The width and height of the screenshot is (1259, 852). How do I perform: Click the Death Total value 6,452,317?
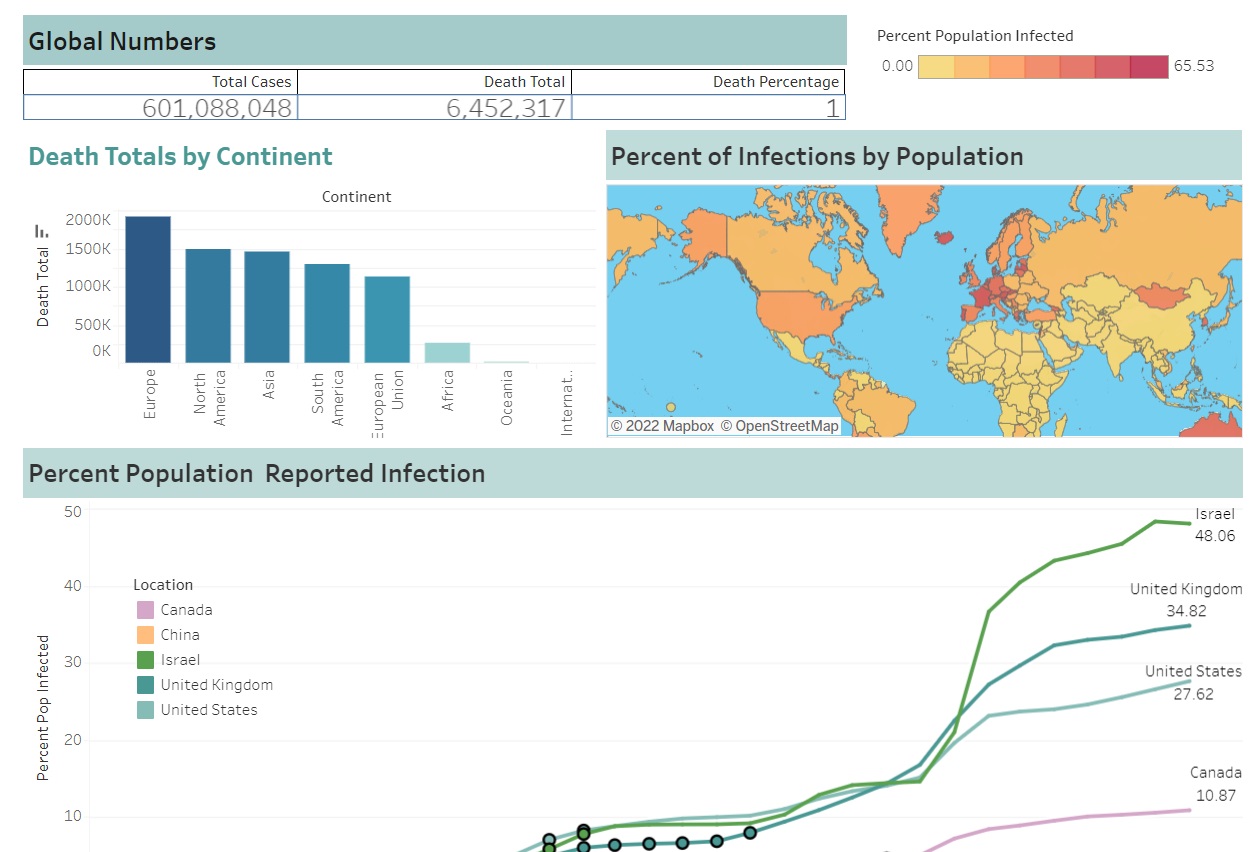point(506,108)
